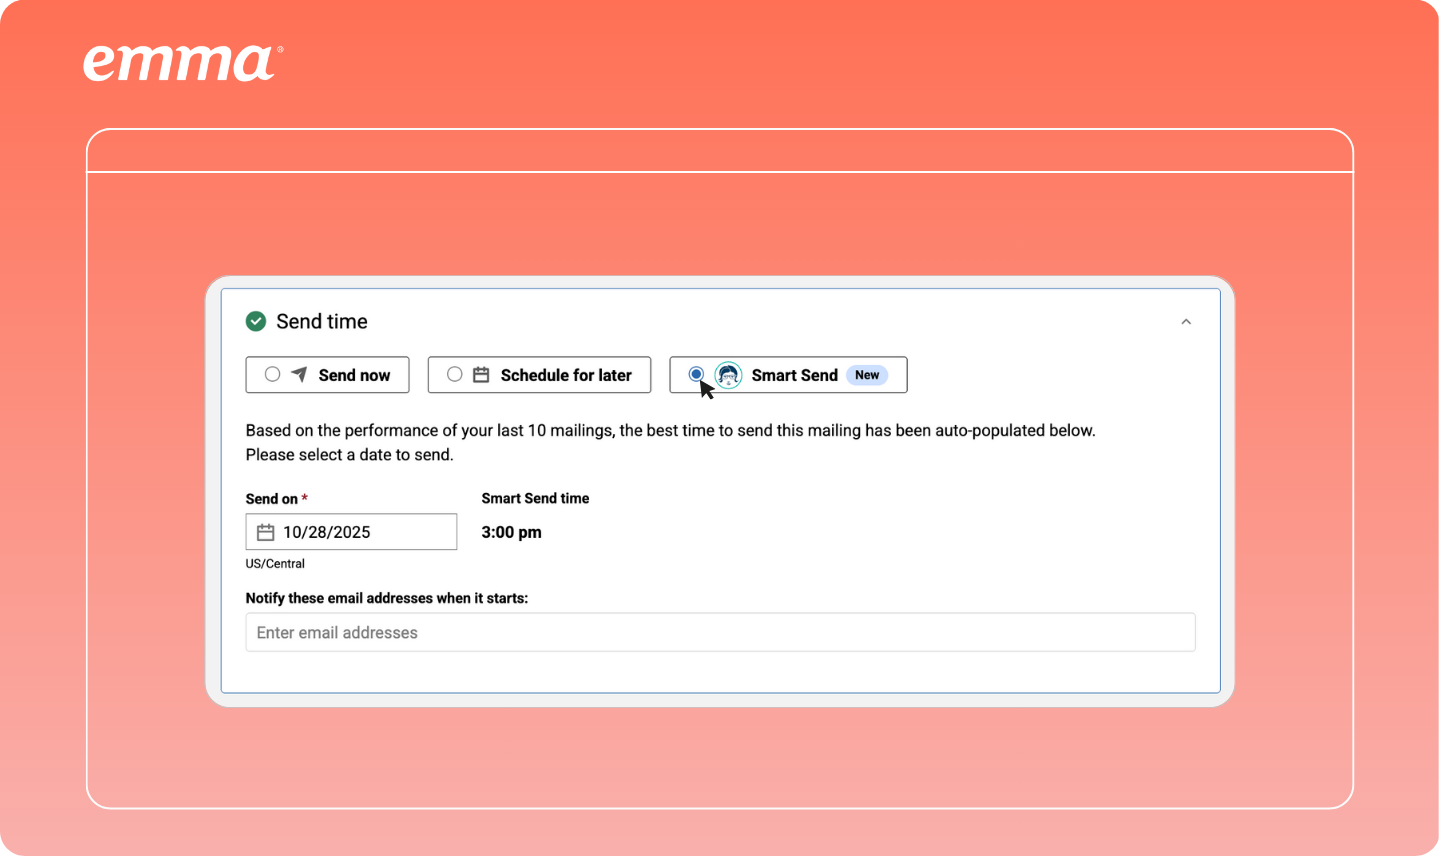Click the Send now option label
The height and width of the screenshot is (856, 1440).
click(x=354, y=375)
